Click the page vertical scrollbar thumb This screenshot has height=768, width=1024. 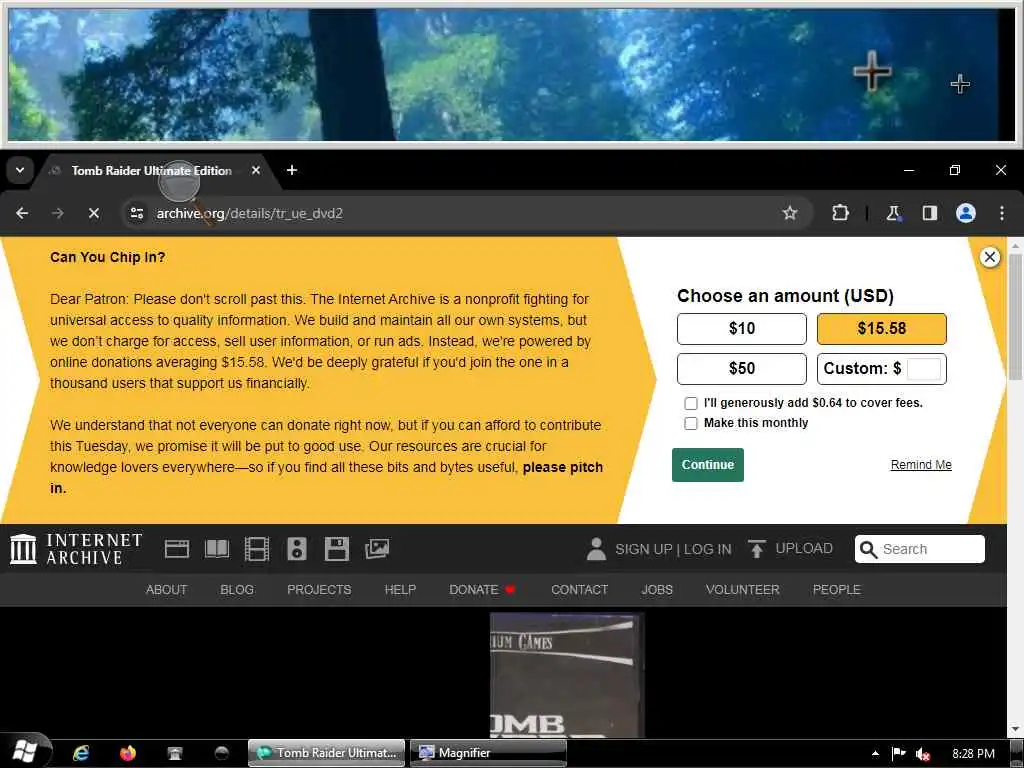pyautogui.click(x=1015, y=317)
